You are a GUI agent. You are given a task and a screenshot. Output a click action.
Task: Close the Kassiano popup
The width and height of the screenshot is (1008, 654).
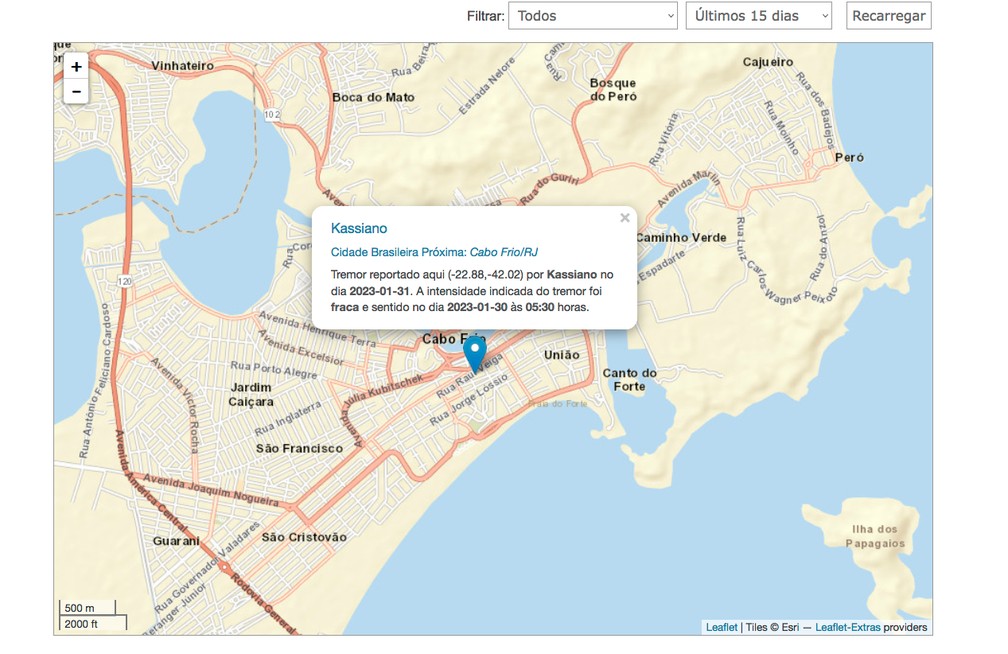point(624,218)
